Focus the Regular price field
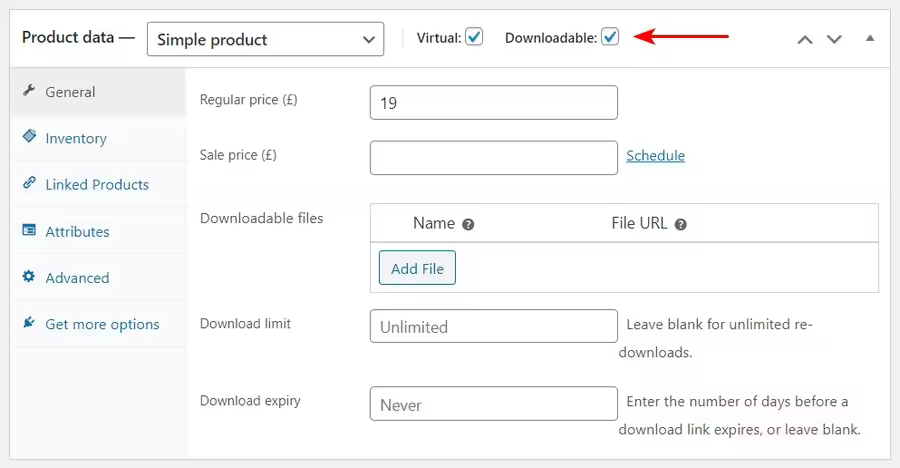Viewport: 900px width, 468px height. (x=494, y=103)
